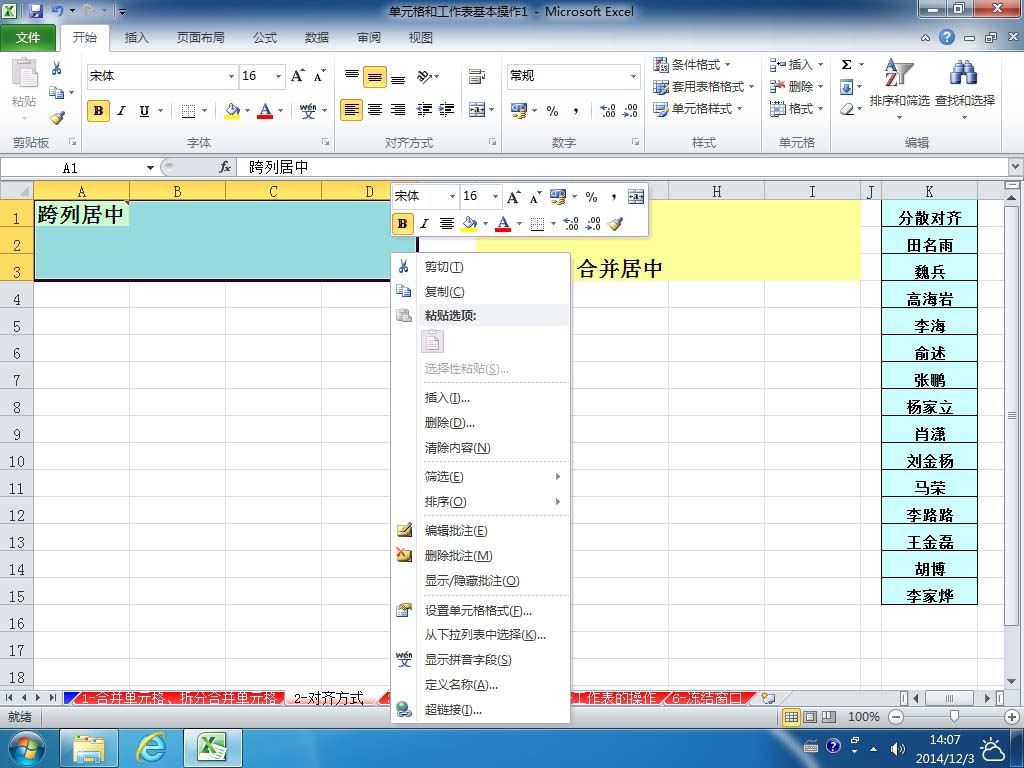
Task: Click the mini toolbar Format Painter brush
Action: pos(615,224)
